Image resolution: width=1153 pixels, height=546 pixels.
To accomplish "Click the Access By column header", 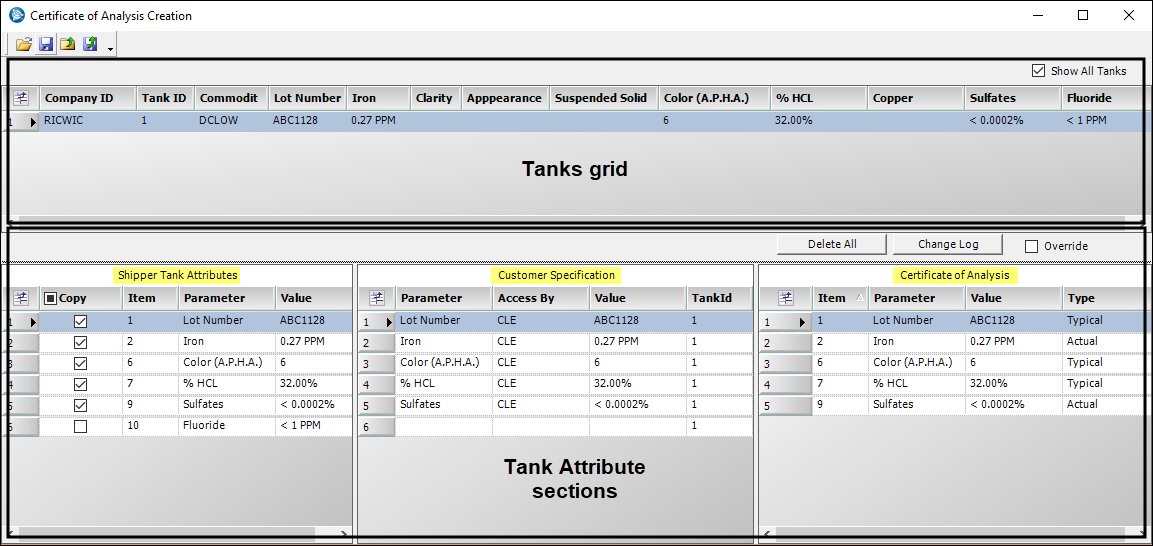I will tap(540, 298).
